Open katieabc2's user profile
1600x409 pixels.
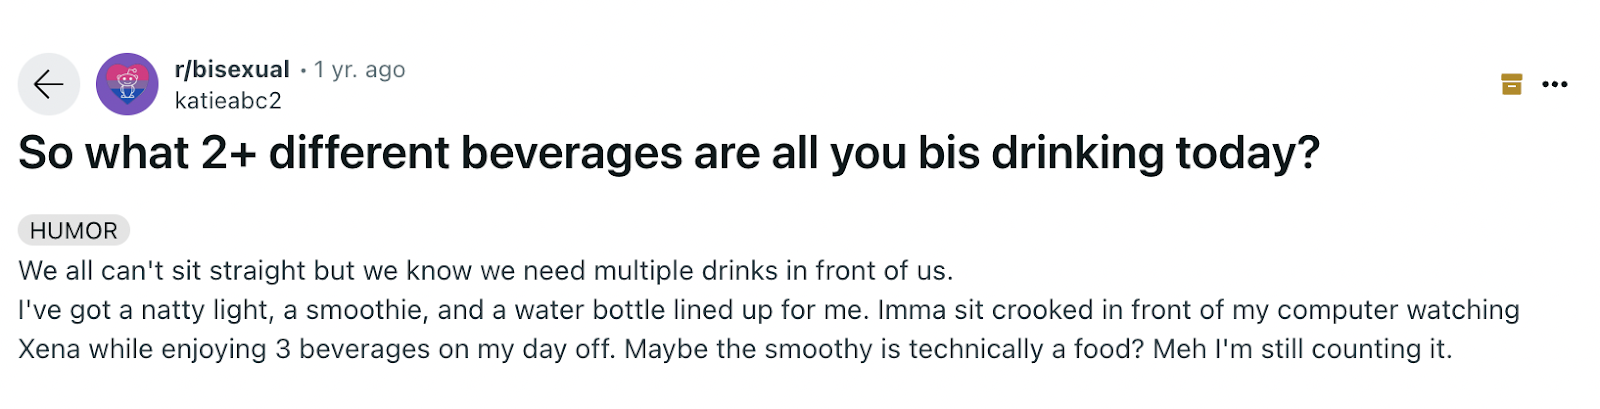228,101
